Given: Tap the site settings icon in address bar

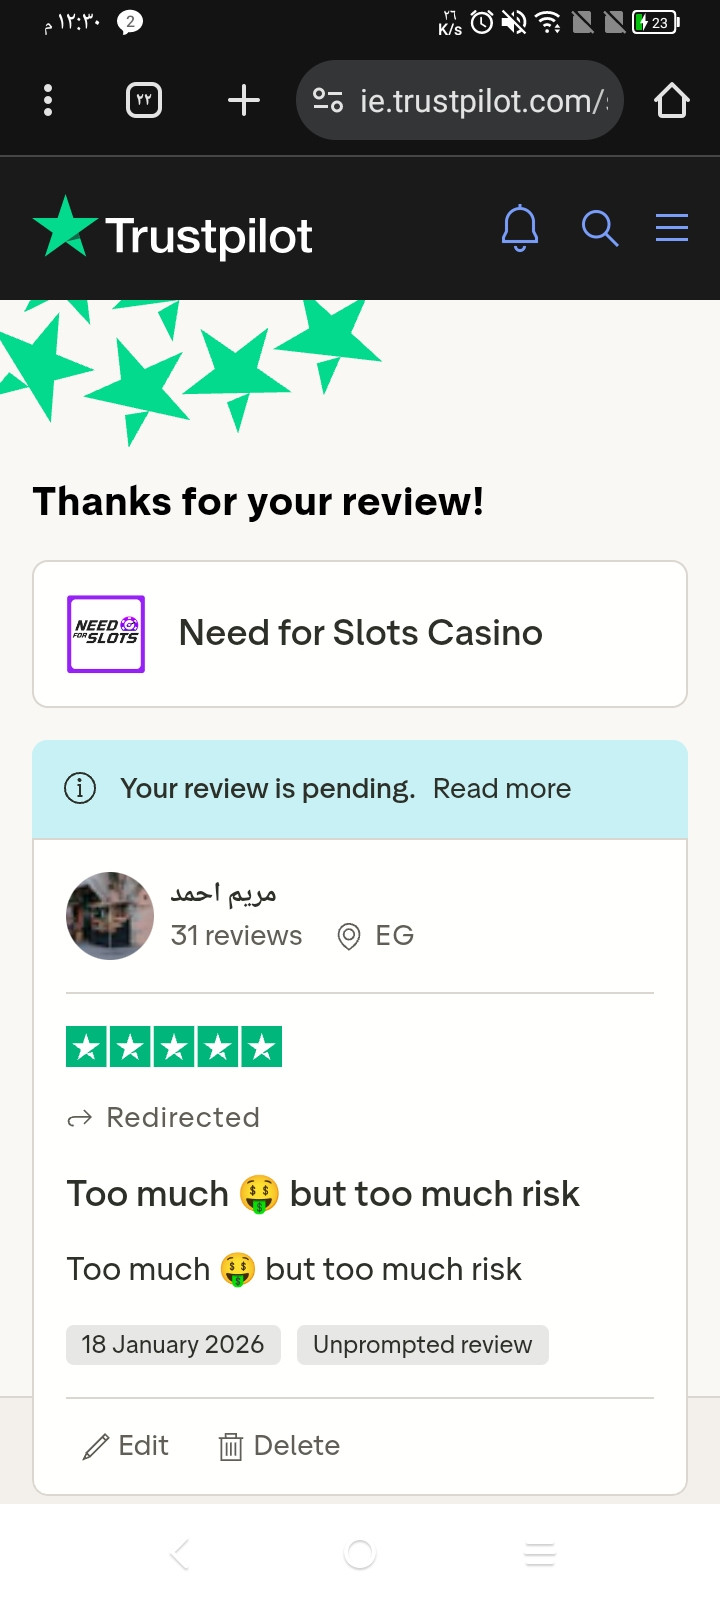Looking at the screenshot, I should click(328, 100).
